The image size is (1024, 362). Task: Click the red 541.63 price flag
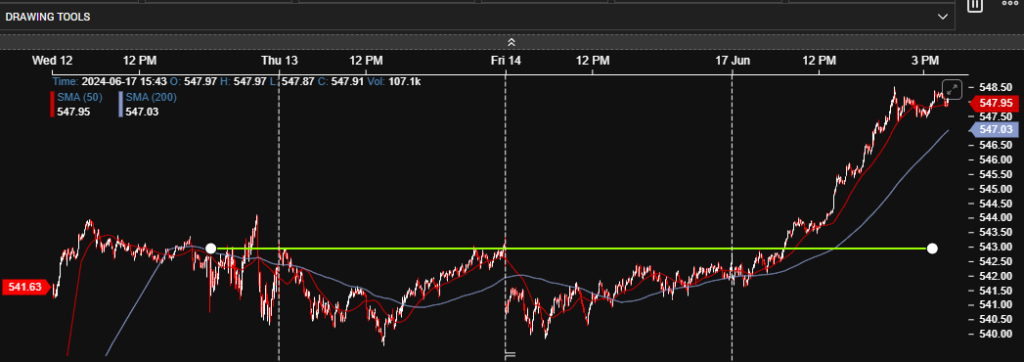tap(26, 287)
